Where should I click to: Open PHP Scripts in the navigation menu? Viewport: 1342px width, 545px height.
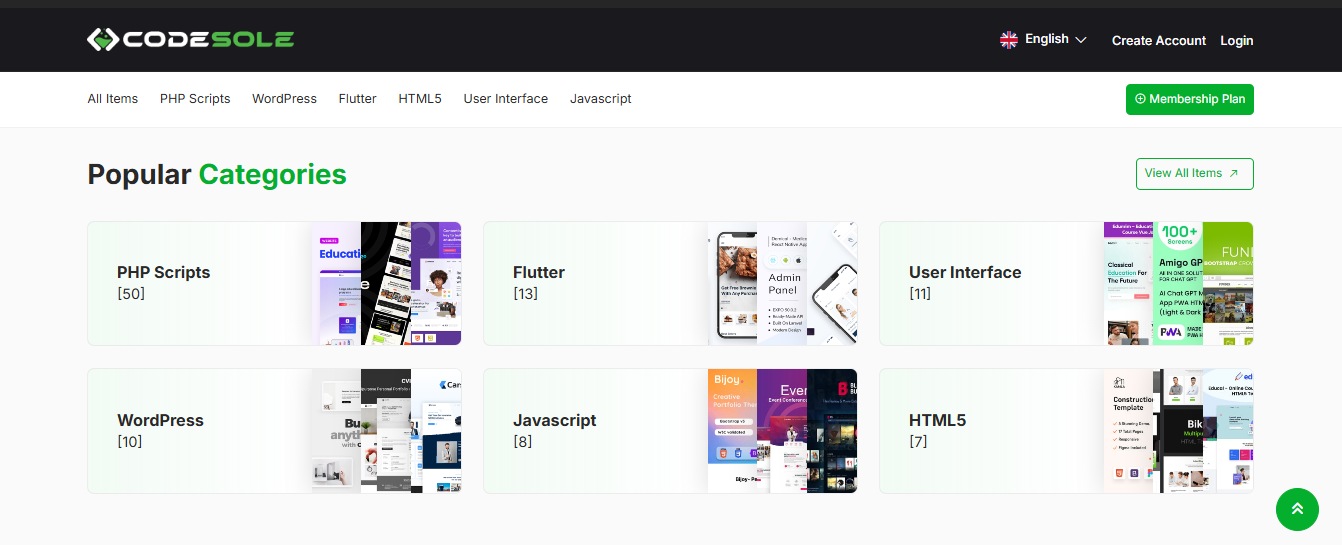195,99
